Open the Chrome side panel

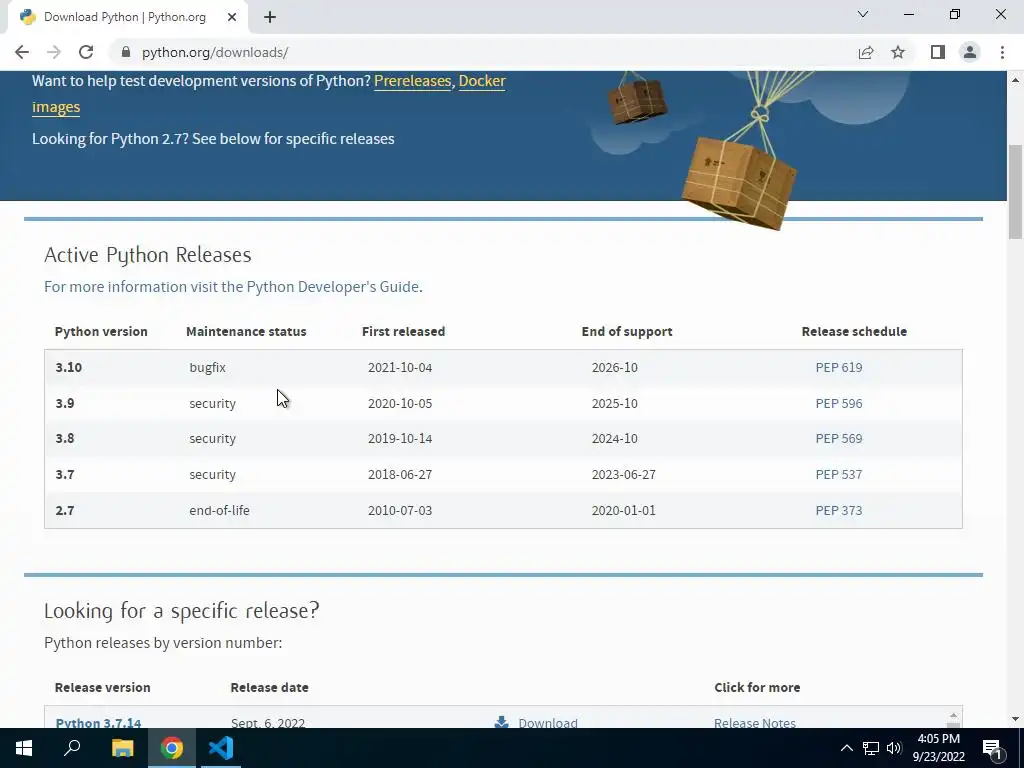click(x=938, y=52)
